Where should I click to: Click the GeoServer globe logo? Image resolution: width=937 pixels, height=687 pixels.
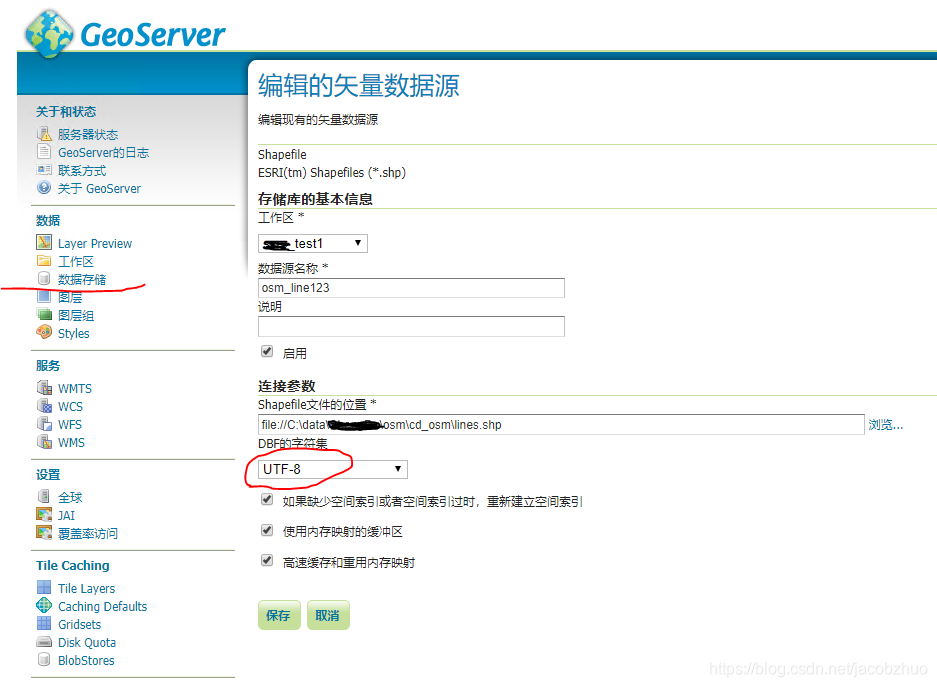pyautogui.click(x=50, y=34)
